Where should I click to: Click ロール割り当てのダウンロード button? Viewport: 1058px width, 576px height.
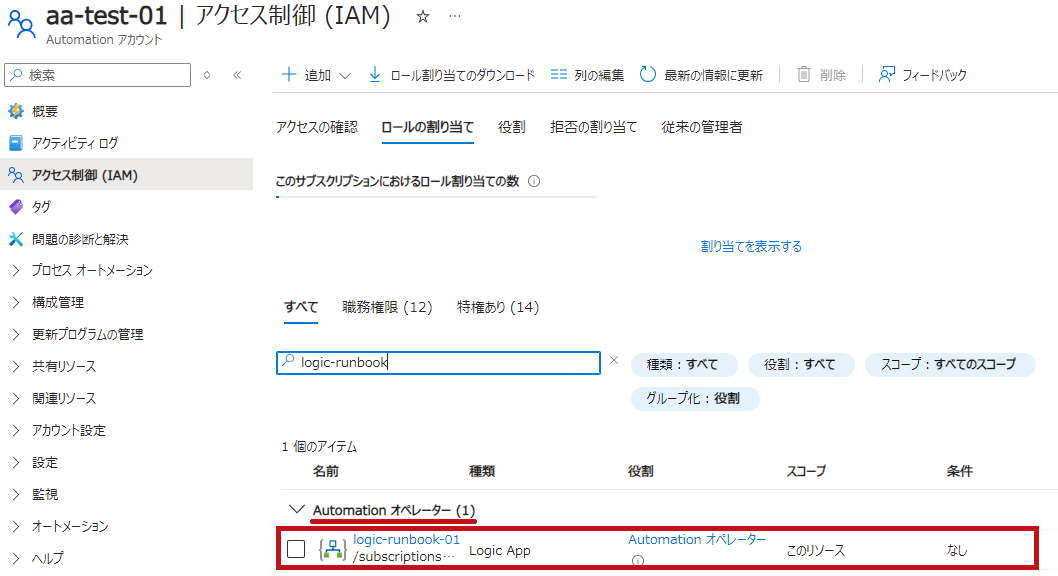[452, 75]
